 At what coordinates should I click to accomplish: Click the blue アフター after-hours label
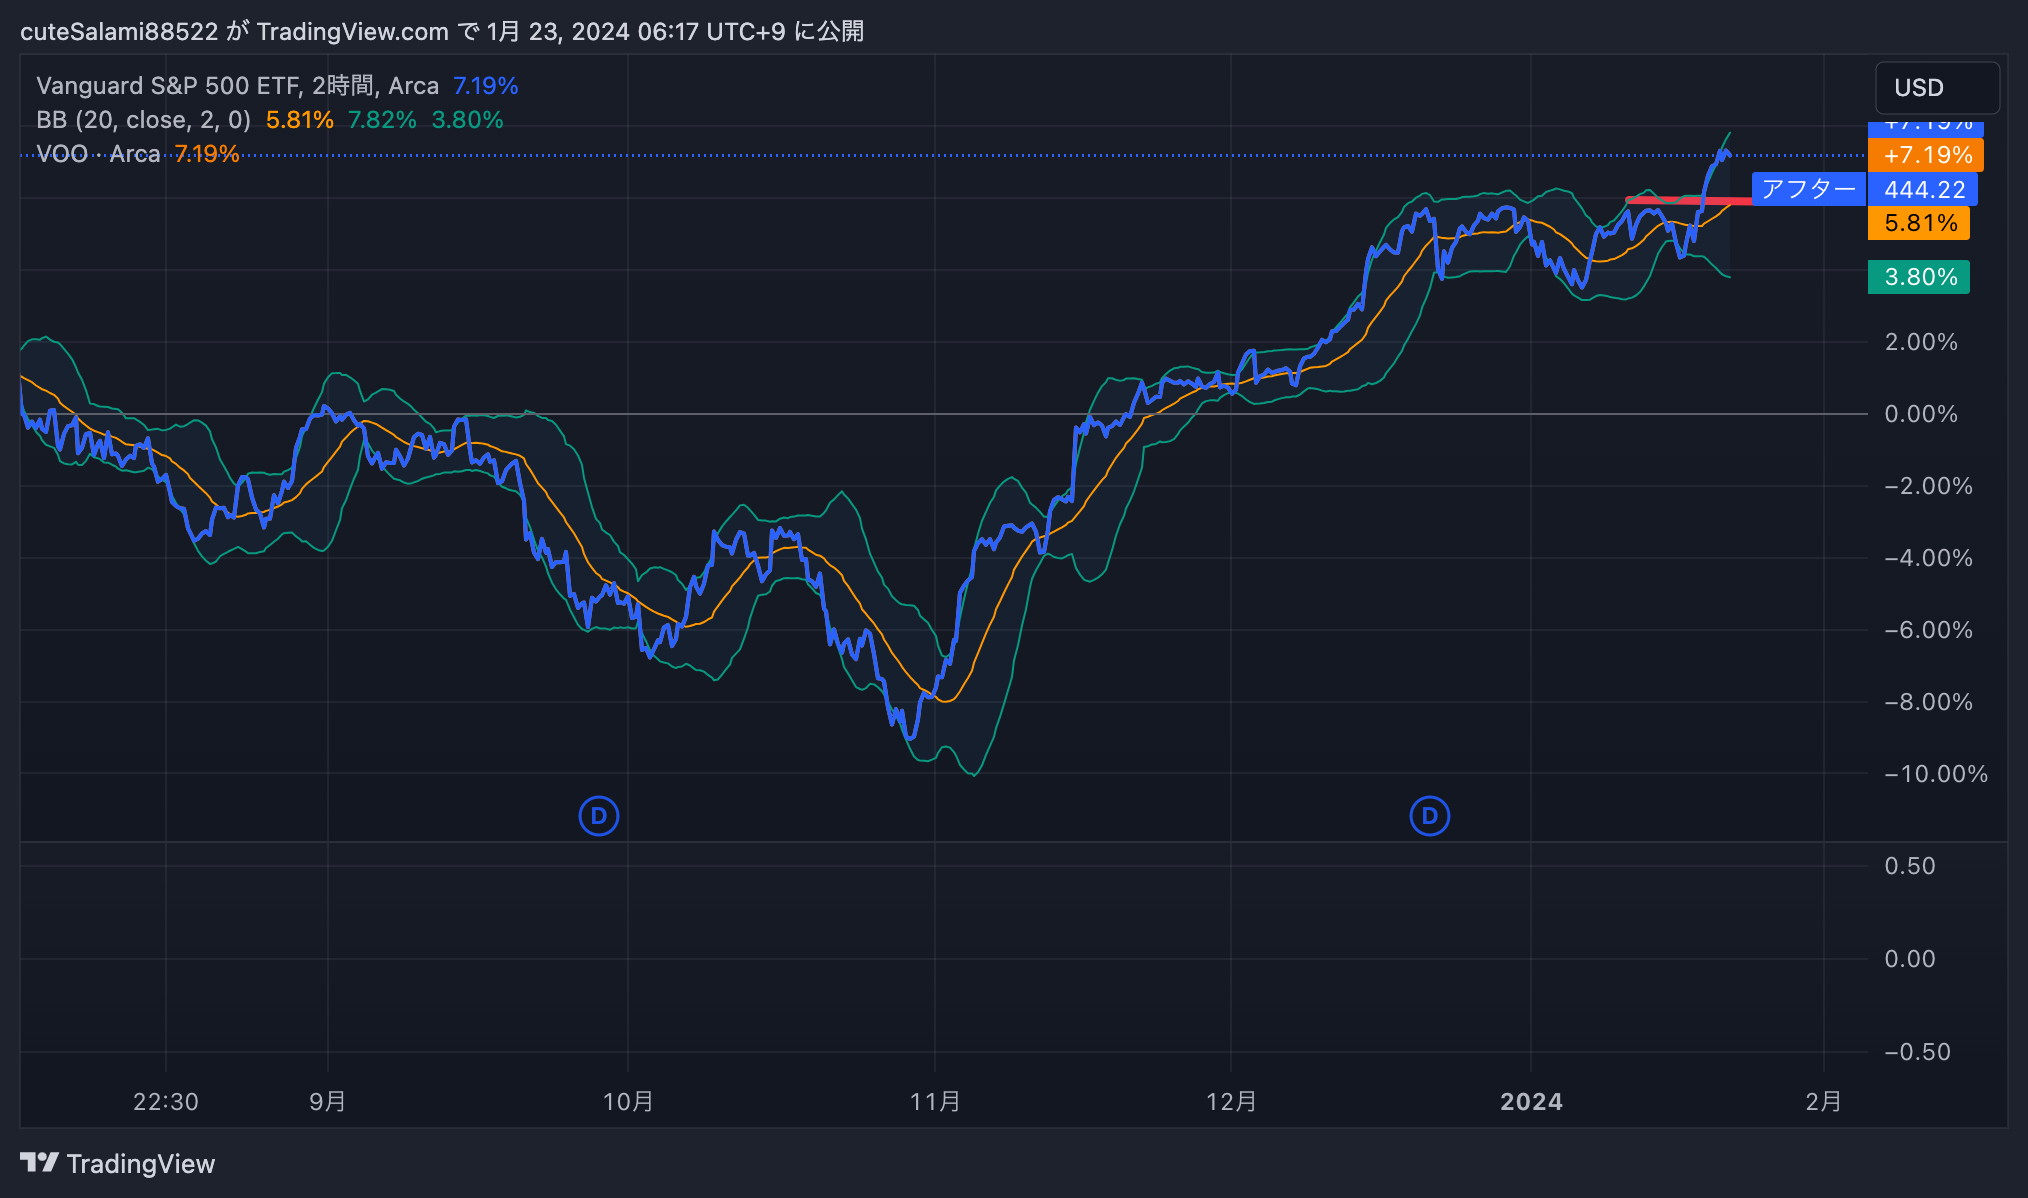coord(1809,189)
